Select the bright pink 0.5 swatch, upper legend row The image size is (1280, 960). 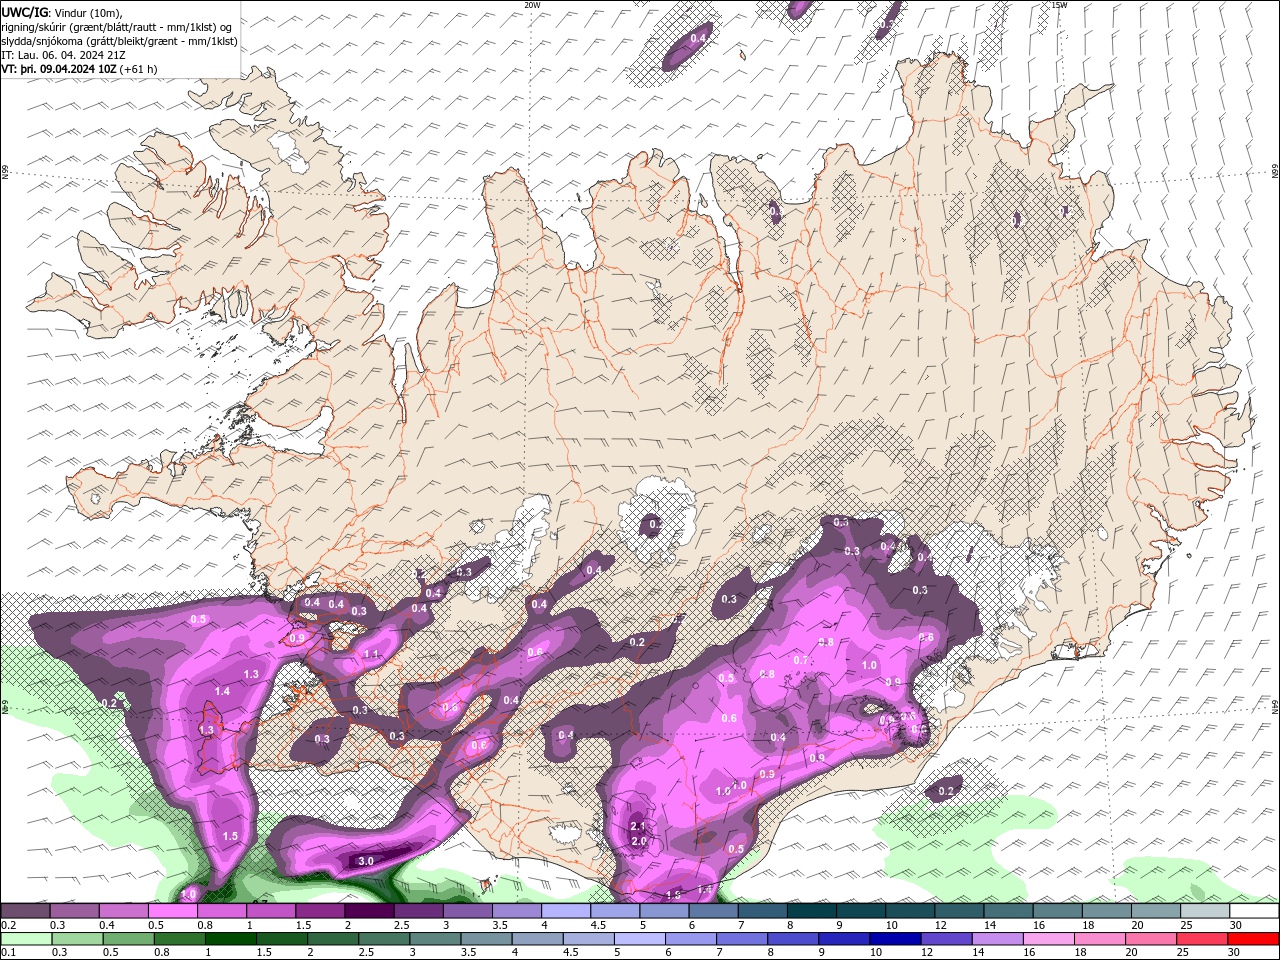click(x=172, y=911)
